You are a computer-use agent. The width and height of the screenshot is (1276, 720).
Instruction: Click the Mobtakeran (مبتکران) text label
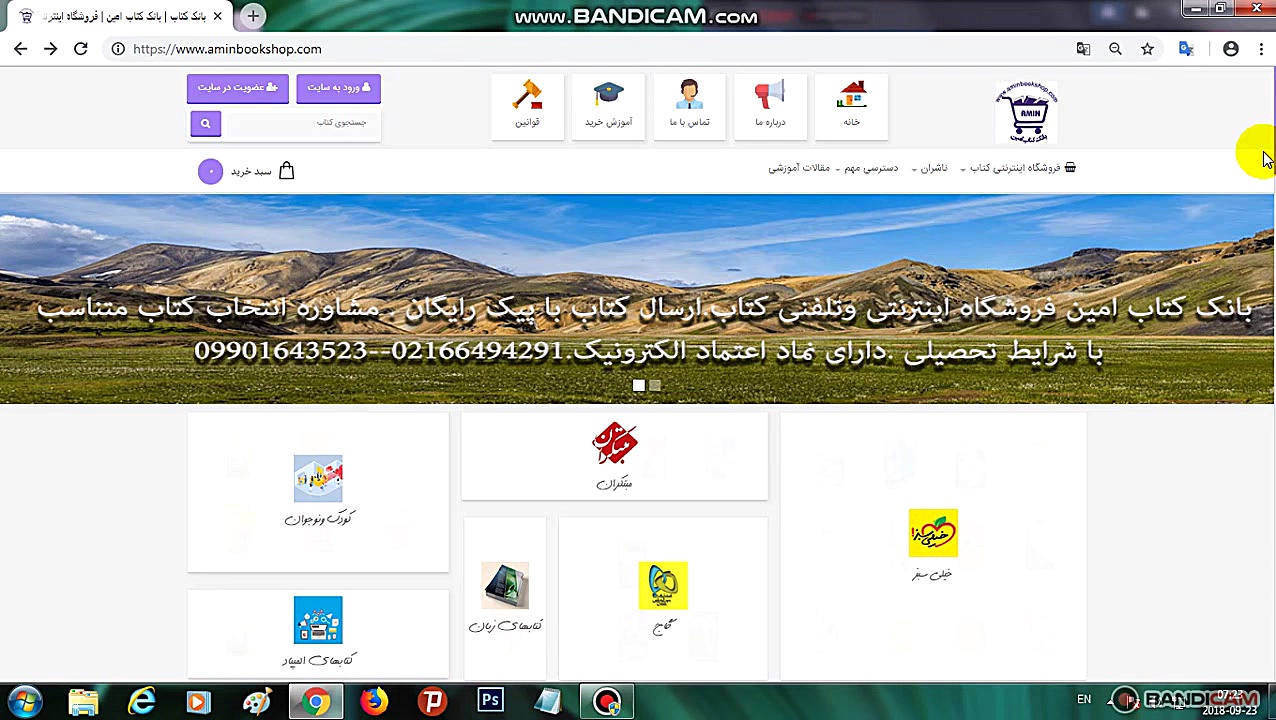(614, 484)
